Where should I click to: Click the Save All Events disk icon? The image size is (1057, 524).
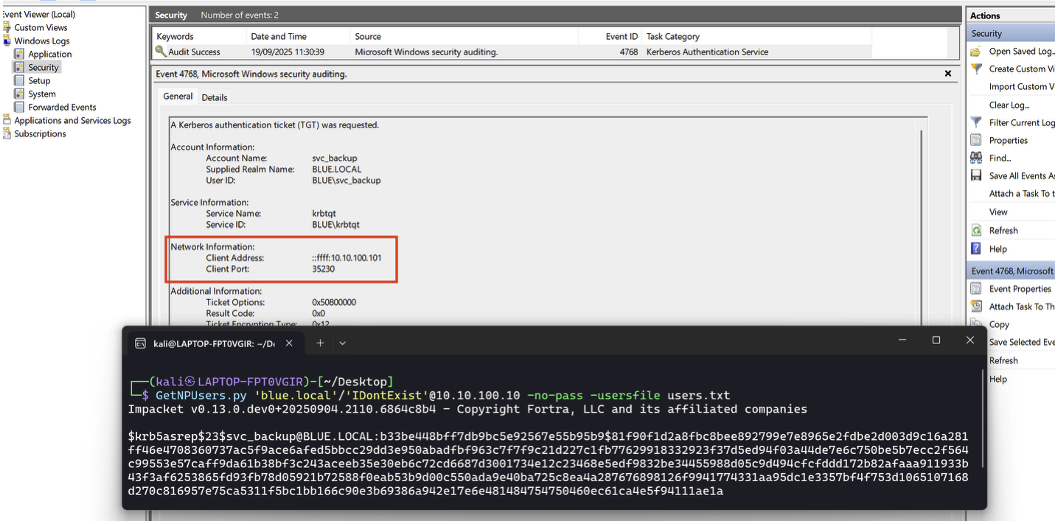(975, 176)
